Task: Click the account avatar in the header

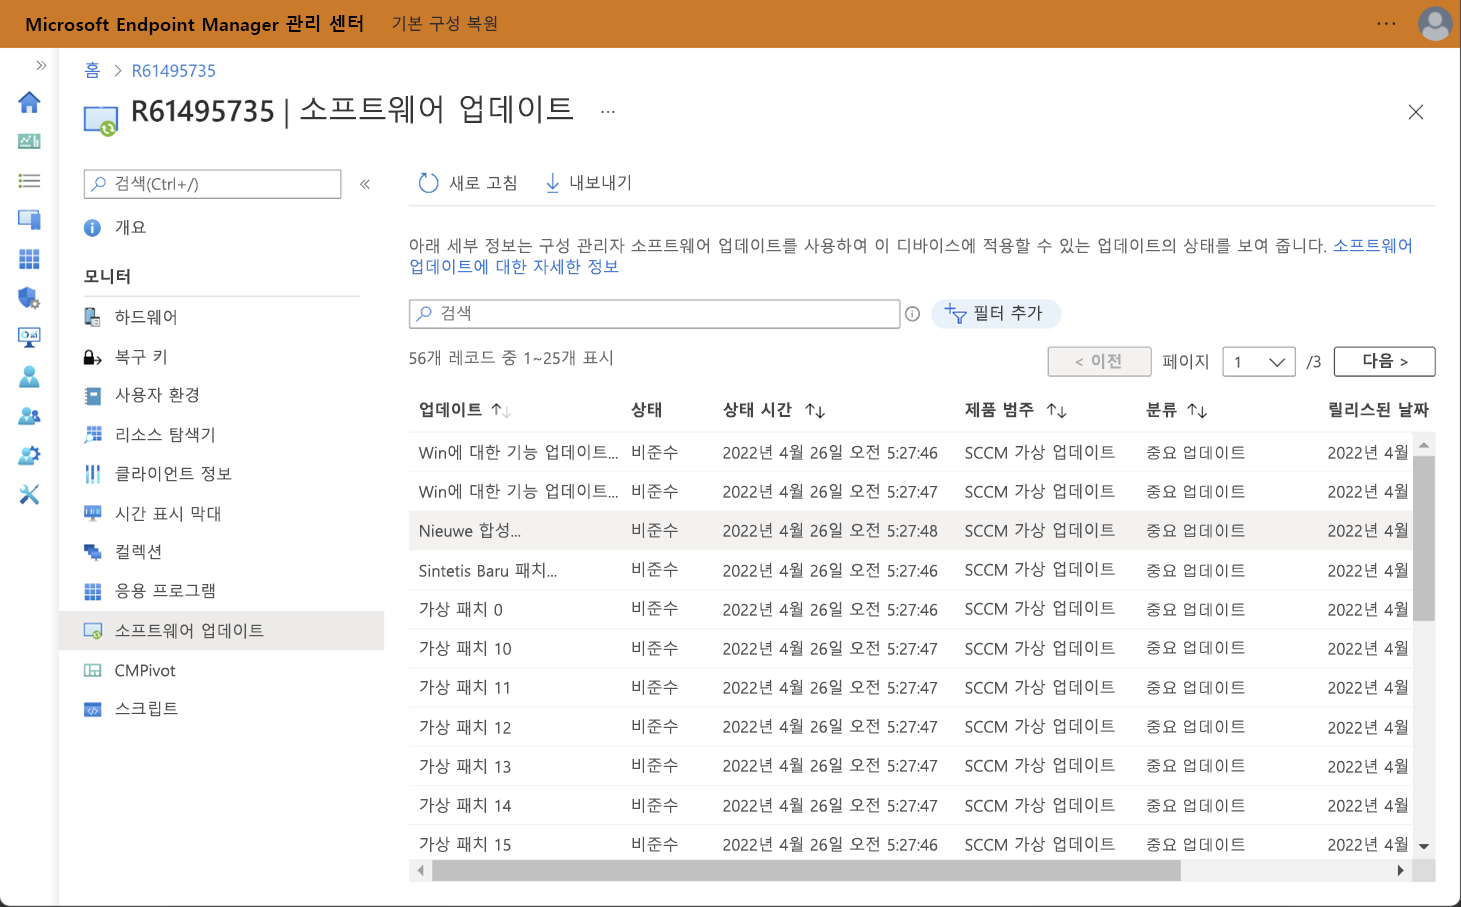Action: click(1435, 24)
